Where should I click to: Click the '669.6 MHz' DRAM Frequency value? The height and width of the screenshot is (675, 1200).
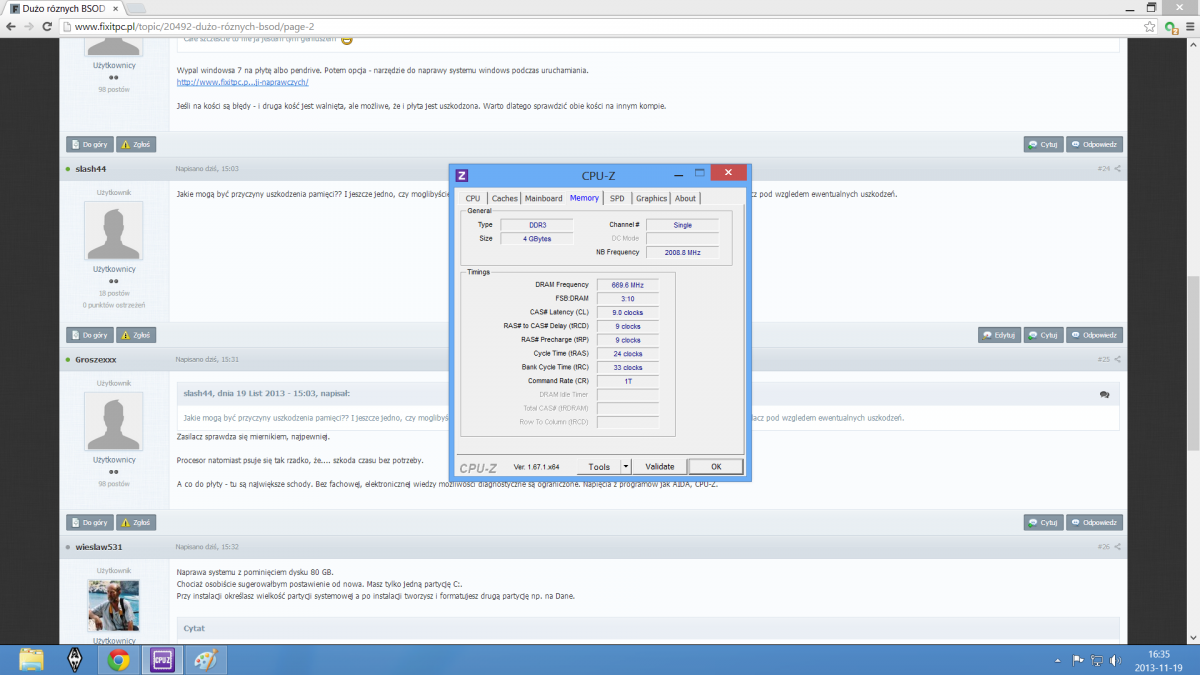627,285
